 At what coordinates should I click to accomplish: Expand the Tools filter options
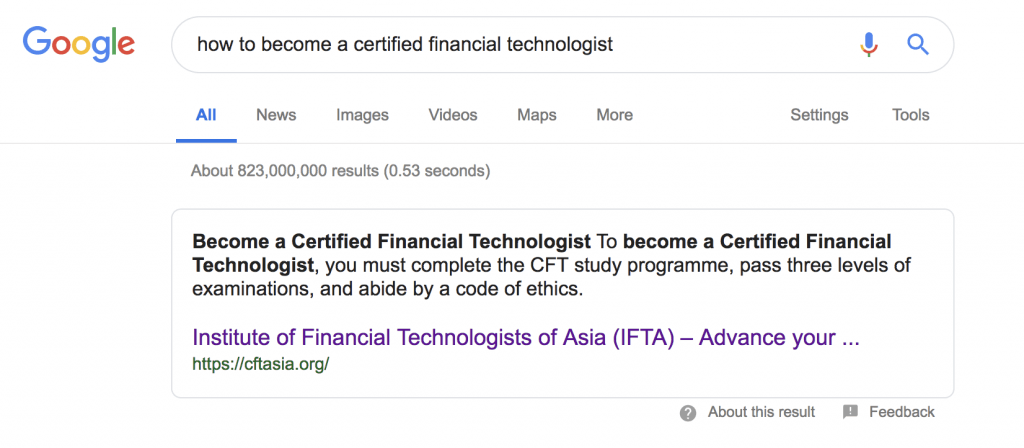(911, 116)
